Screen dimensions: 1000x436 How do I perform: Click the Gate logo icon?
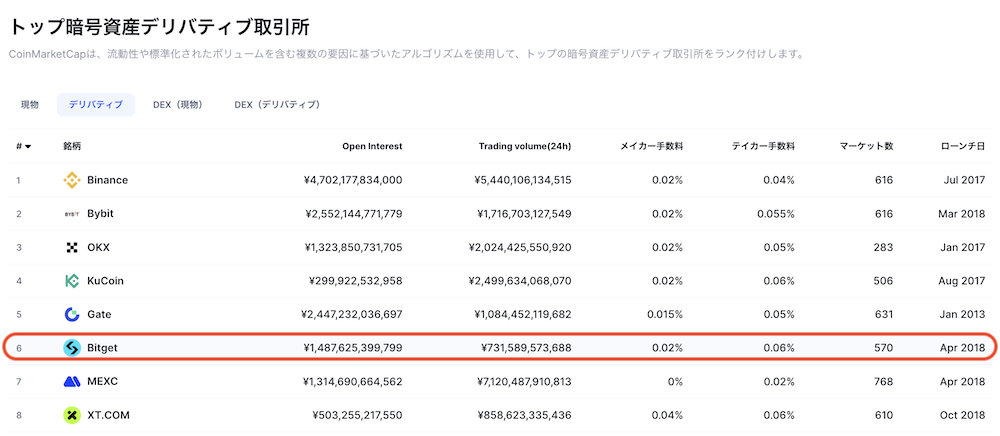pos(72,314)
